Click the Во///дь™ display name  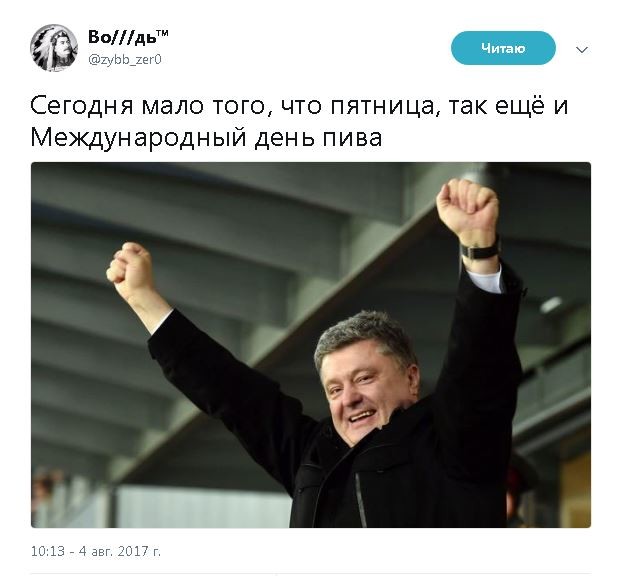[128, 36]
